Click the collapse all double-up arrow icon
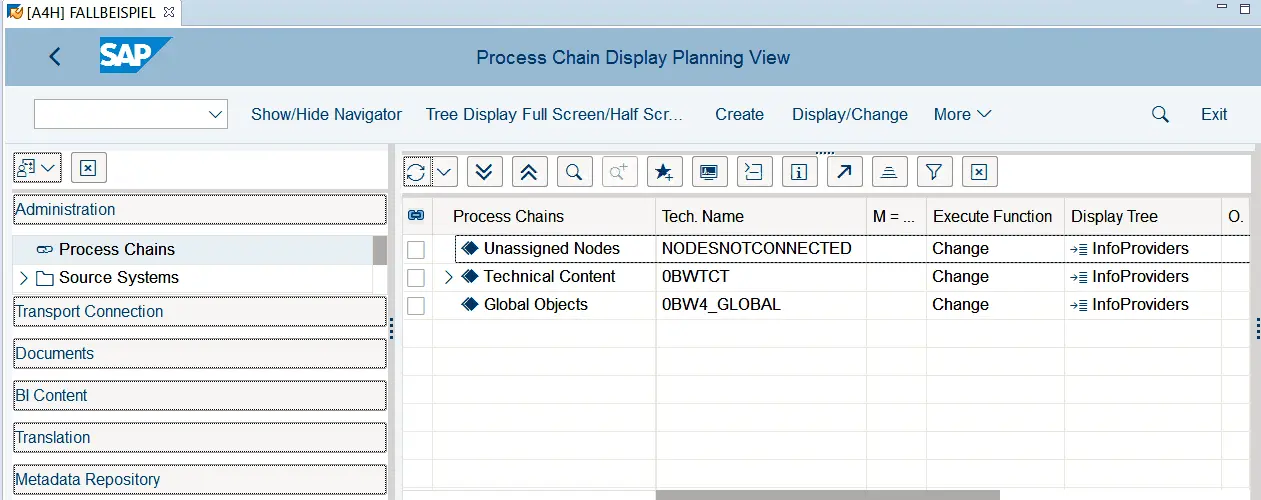The width and height of the screenshot is (1261, 500). pos(529,172)
